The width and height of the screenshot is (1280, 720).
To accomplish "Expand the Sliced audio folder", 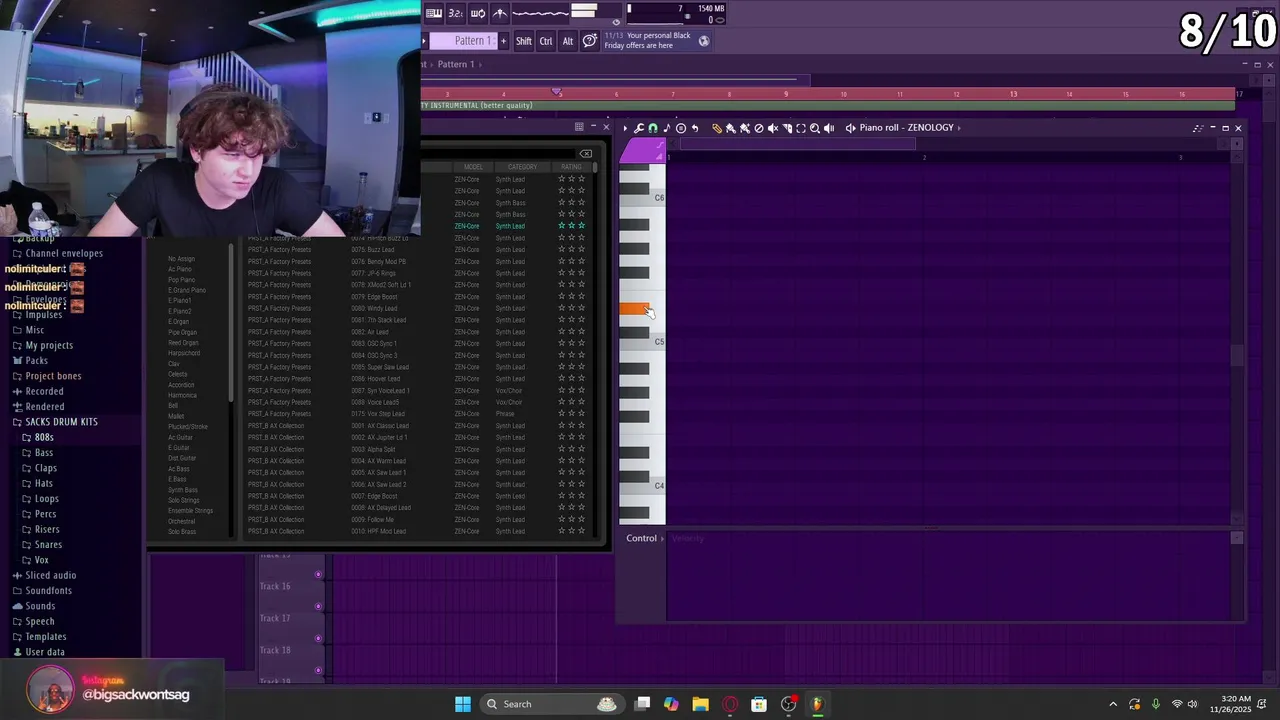I will [50, 575].
